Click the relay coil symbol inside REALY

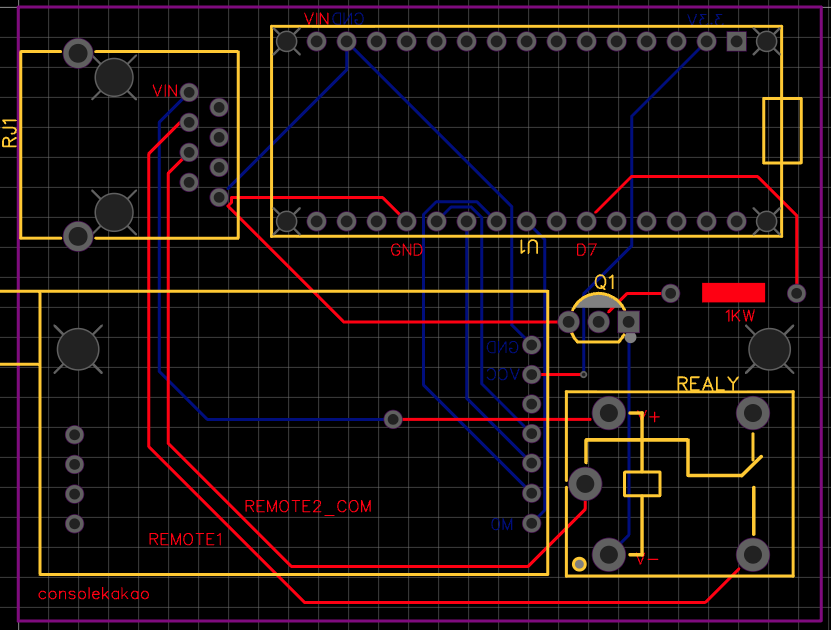[641, 484]
